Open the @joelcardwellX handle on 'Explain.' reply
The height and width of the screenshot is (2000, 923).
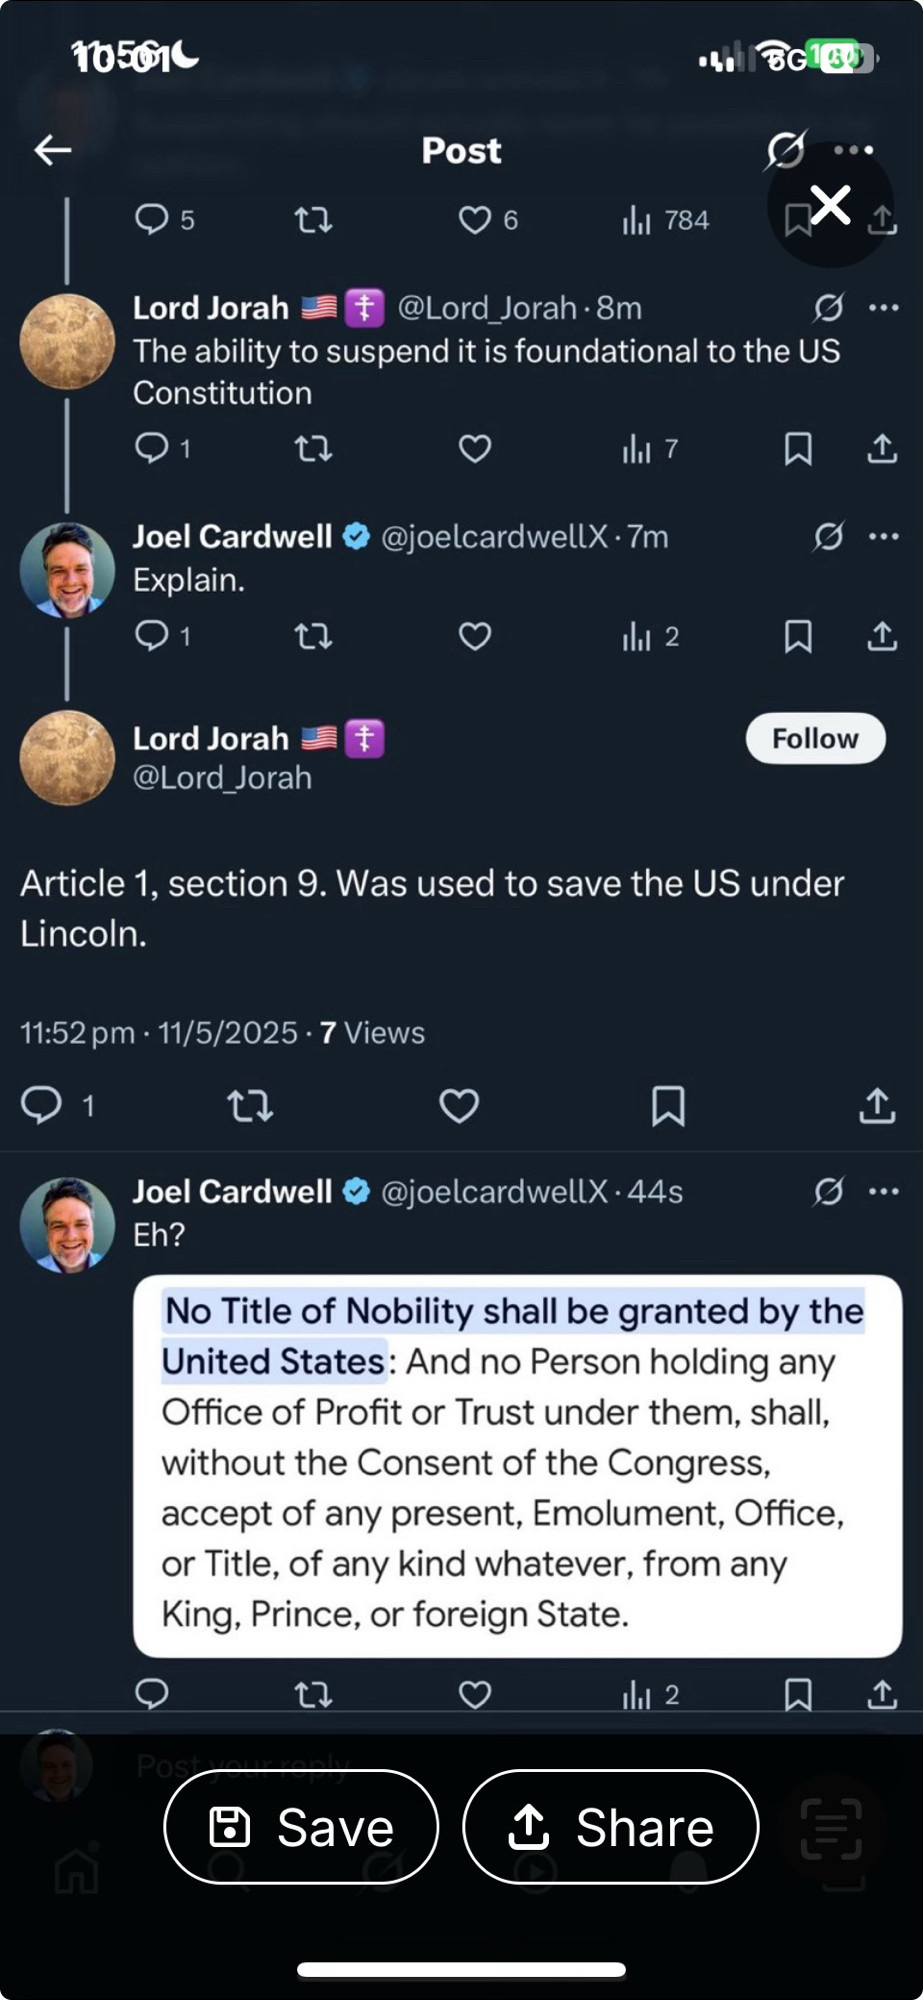pyautogui.click(x=494, y=537)
